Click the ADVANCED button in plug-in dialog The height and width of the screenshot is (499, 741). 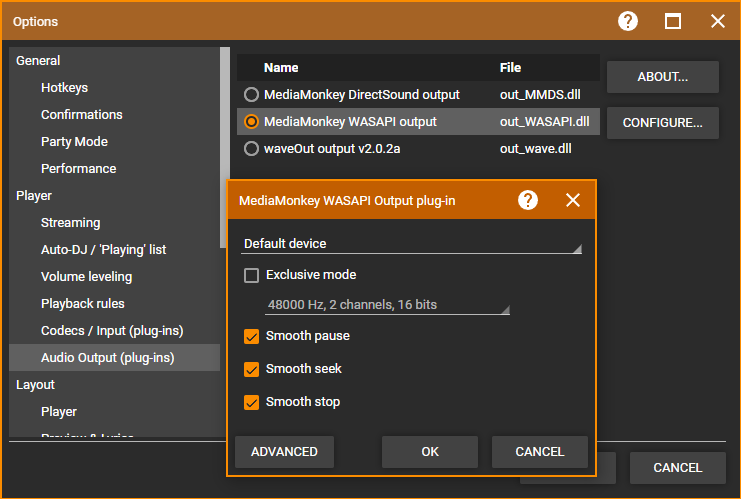pos(284,452)
